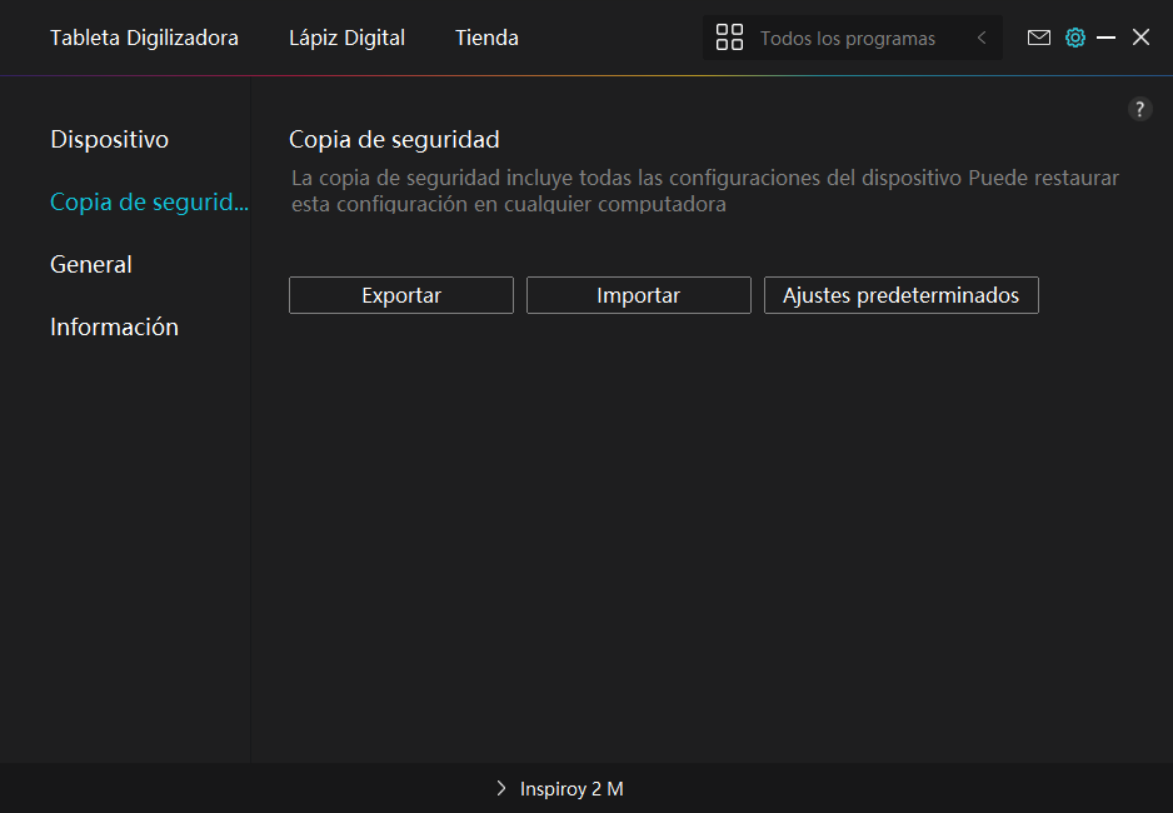1173x813 pixels.
Task: Click the blue settings gear icon
Action: click(1075, 38)
